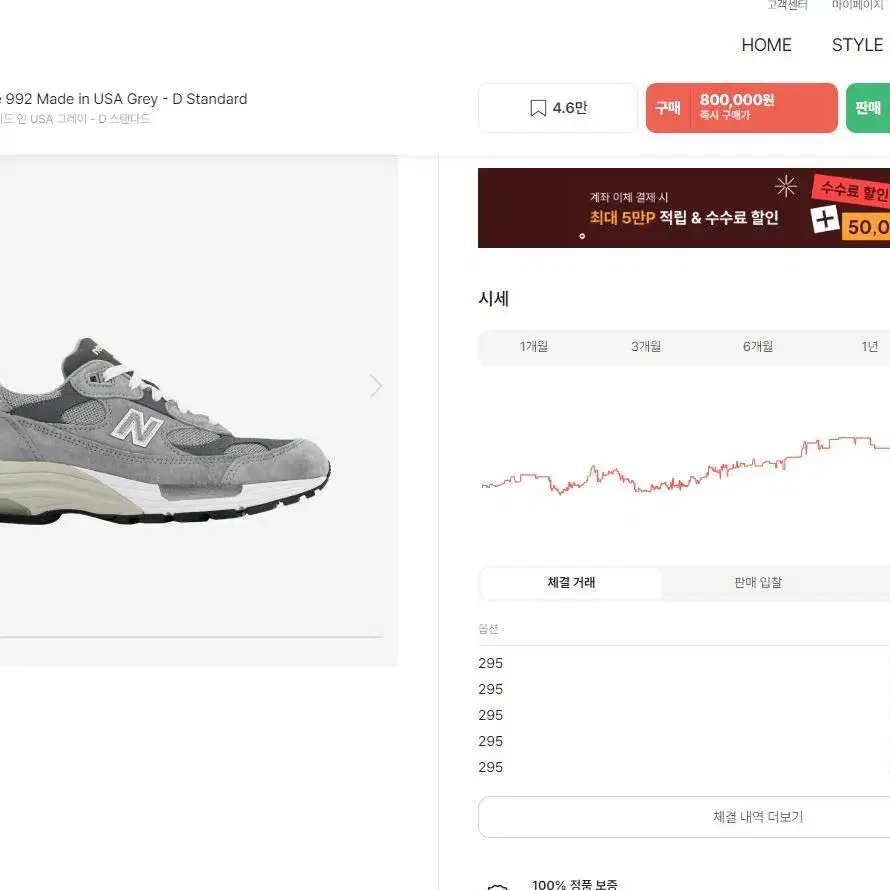Open STYLE in the top navigation
This screenshot has width=890, height=890.
pyautogui.click(x=857, y=45)
